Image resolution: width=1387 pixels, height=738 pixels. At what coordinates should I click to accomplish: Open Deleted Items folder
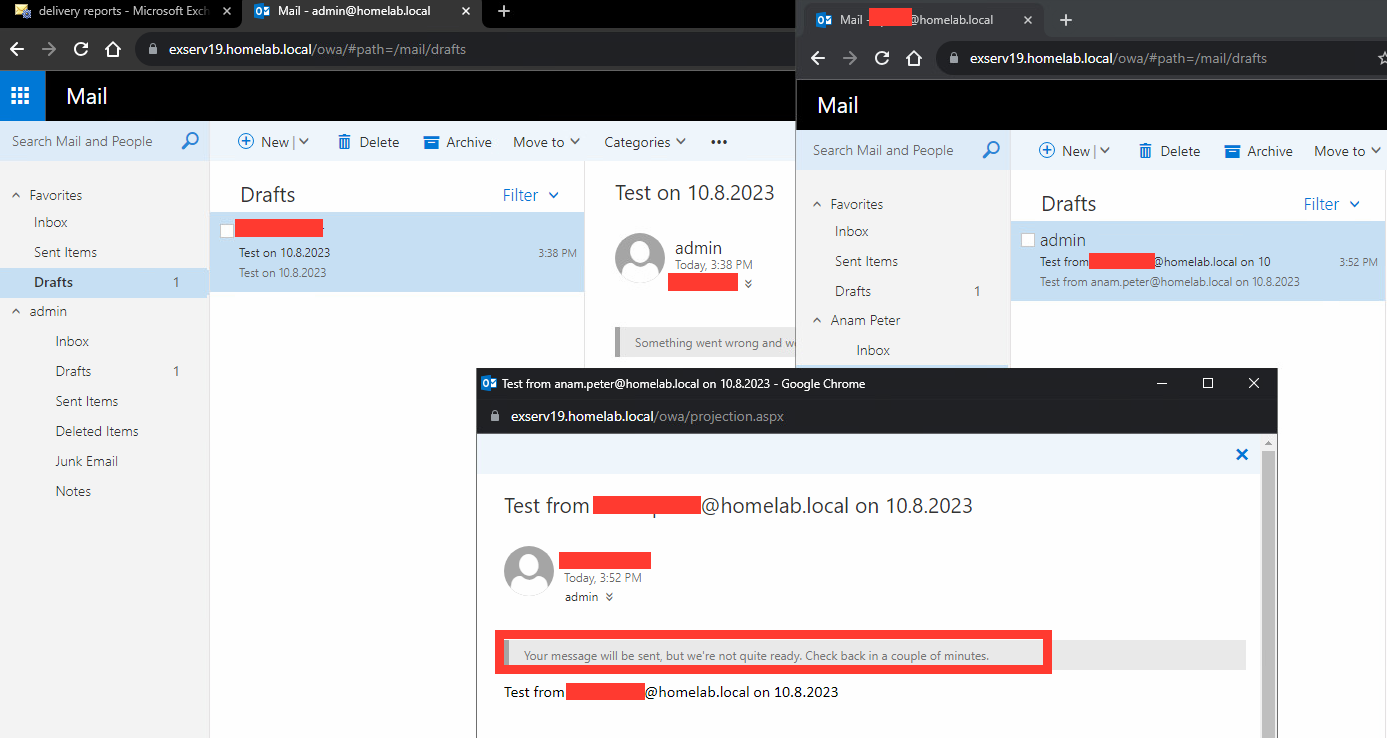pos(97,431)
